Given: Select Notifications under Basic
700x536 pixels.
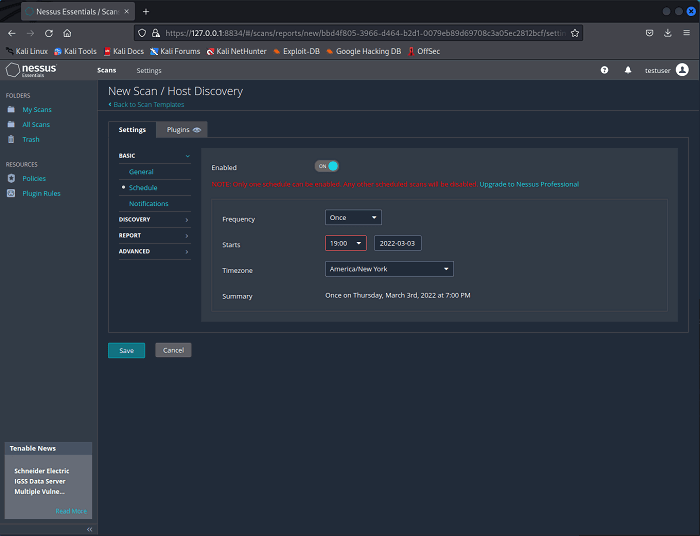Looking at the screenshot, I should point(149,204).
